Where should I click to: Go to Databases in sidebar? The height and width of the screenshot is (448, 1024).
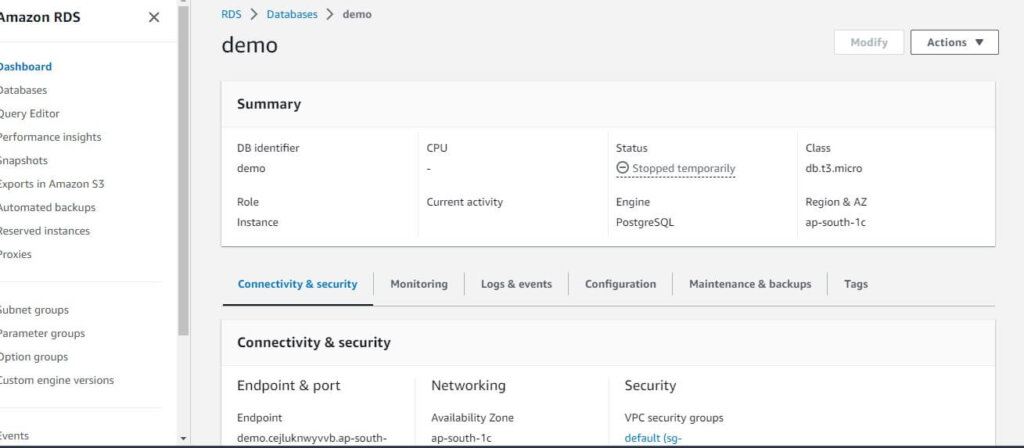(x=23, y=90)
